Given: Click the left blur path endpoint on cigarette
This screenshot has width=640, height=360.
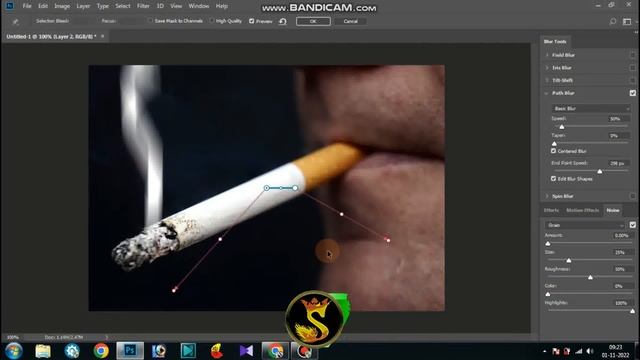Looking at the screenshot, I should pyautogui.click(x=267, y=188).
